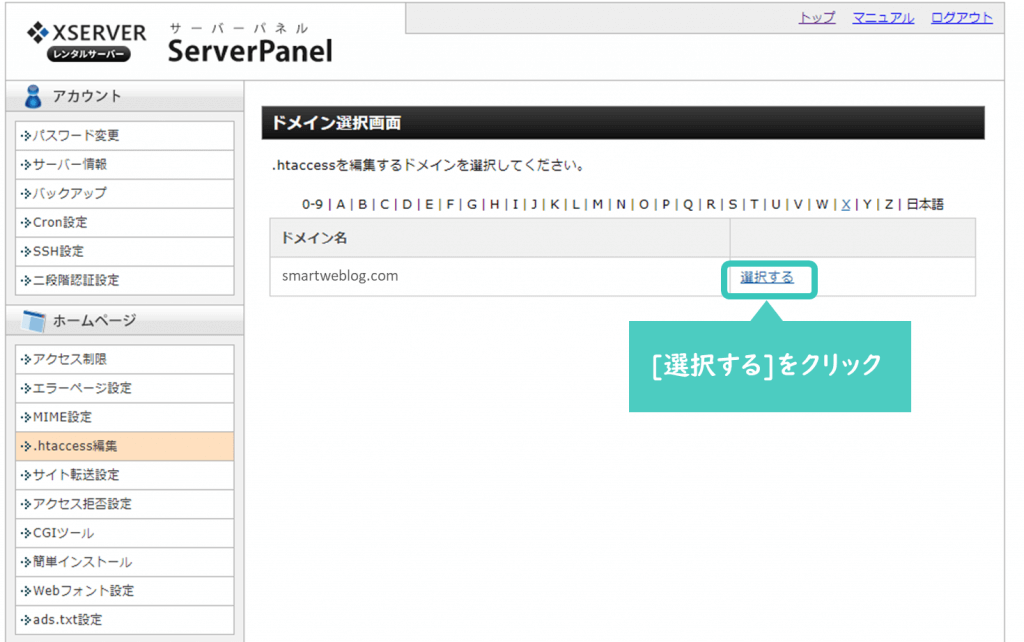Open エラーページ設定 menu item
Image resolution: width=1024 pixels, height=642 pixels.
point(125,388)
